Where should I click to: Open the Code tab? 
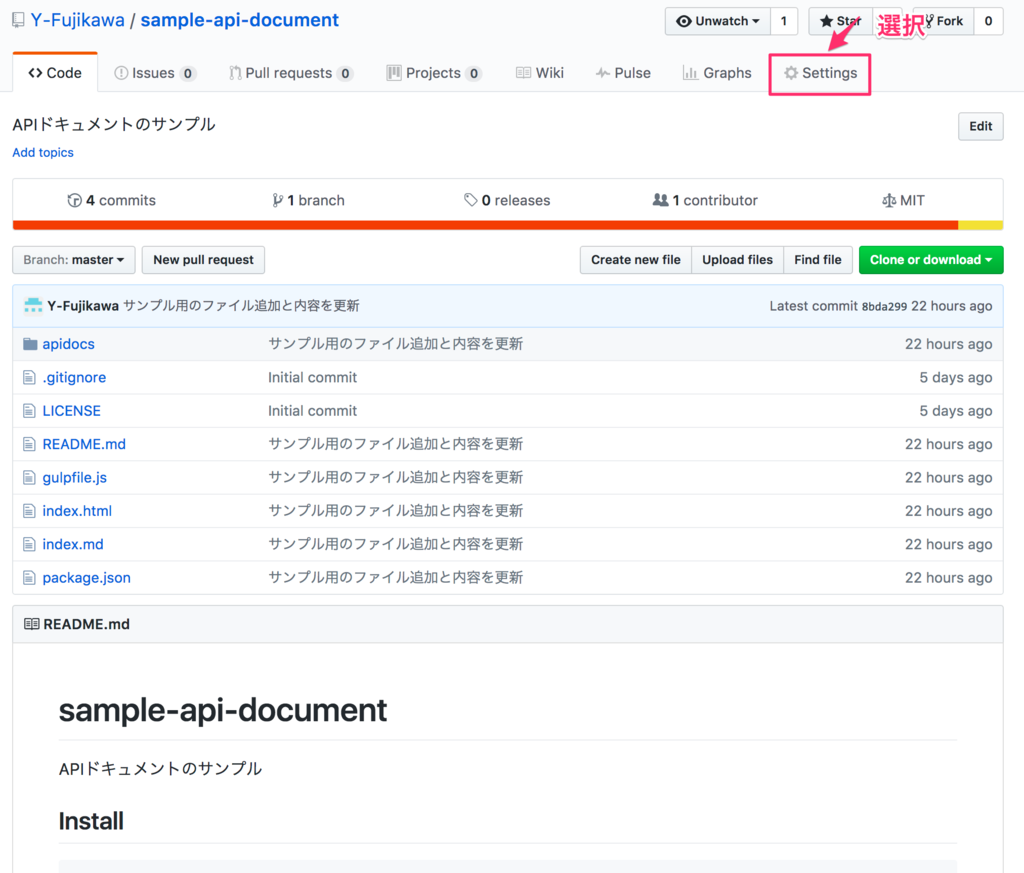coord(55,72)
